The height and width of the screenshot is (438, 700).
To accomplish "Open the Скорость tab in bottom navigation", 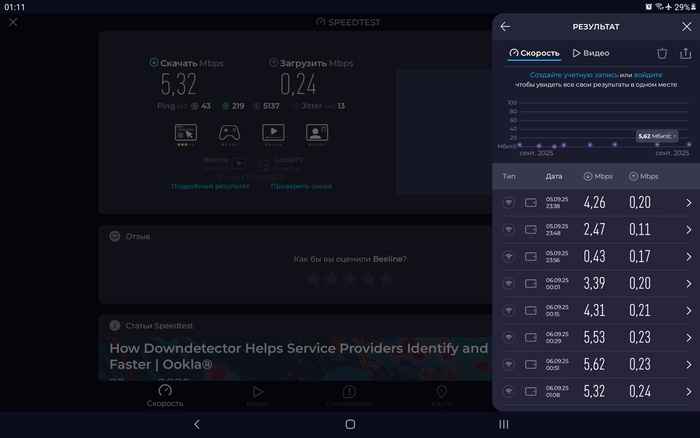I will tap(165, 397).
